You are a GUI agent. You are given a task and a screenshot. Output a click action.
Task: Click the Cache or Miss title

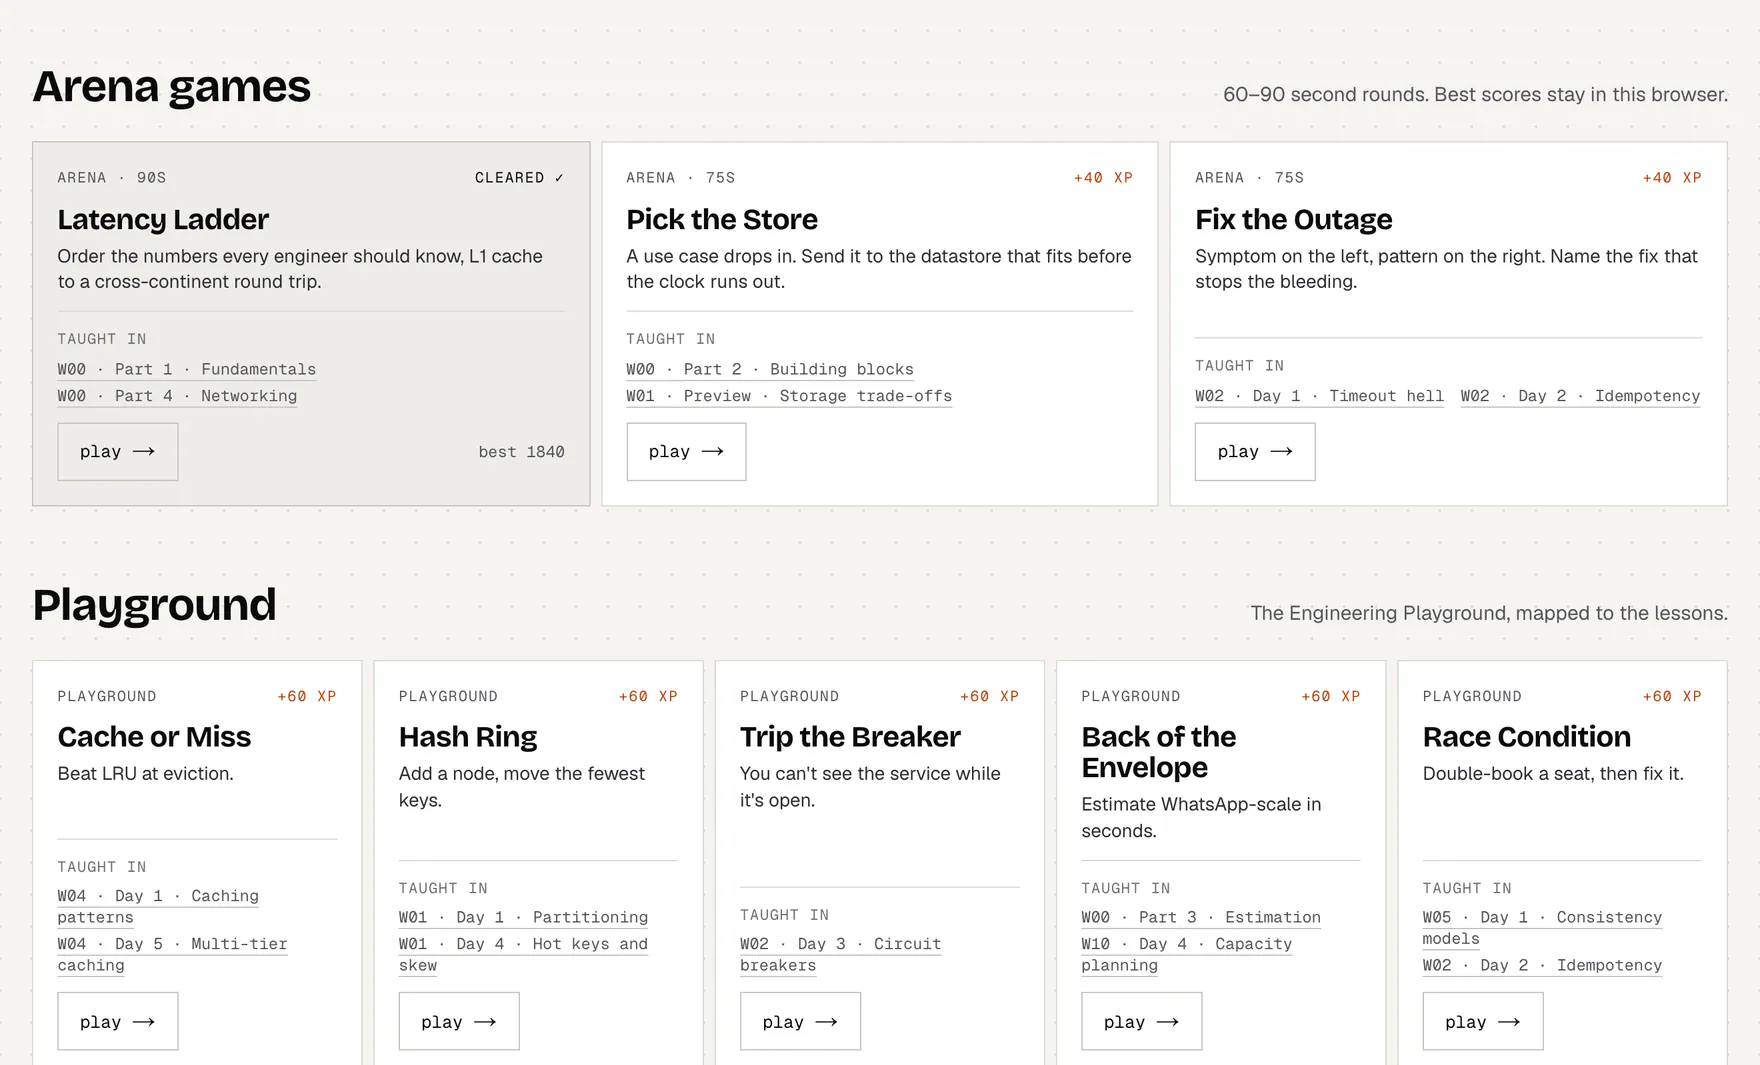(x=154, y=737)
